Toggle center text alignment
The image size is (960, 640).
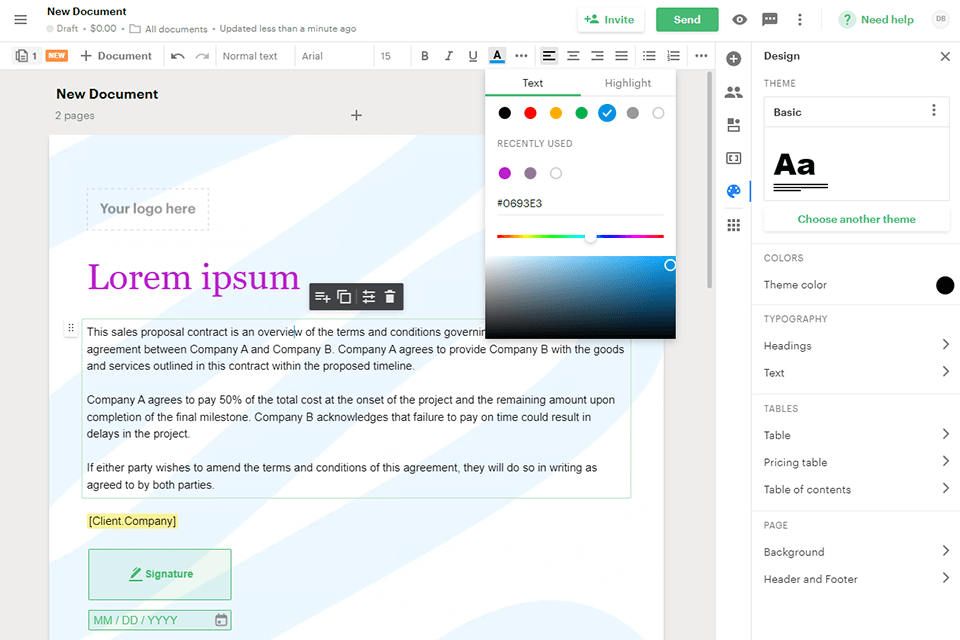pyautogui.click(x=573, y=56)
